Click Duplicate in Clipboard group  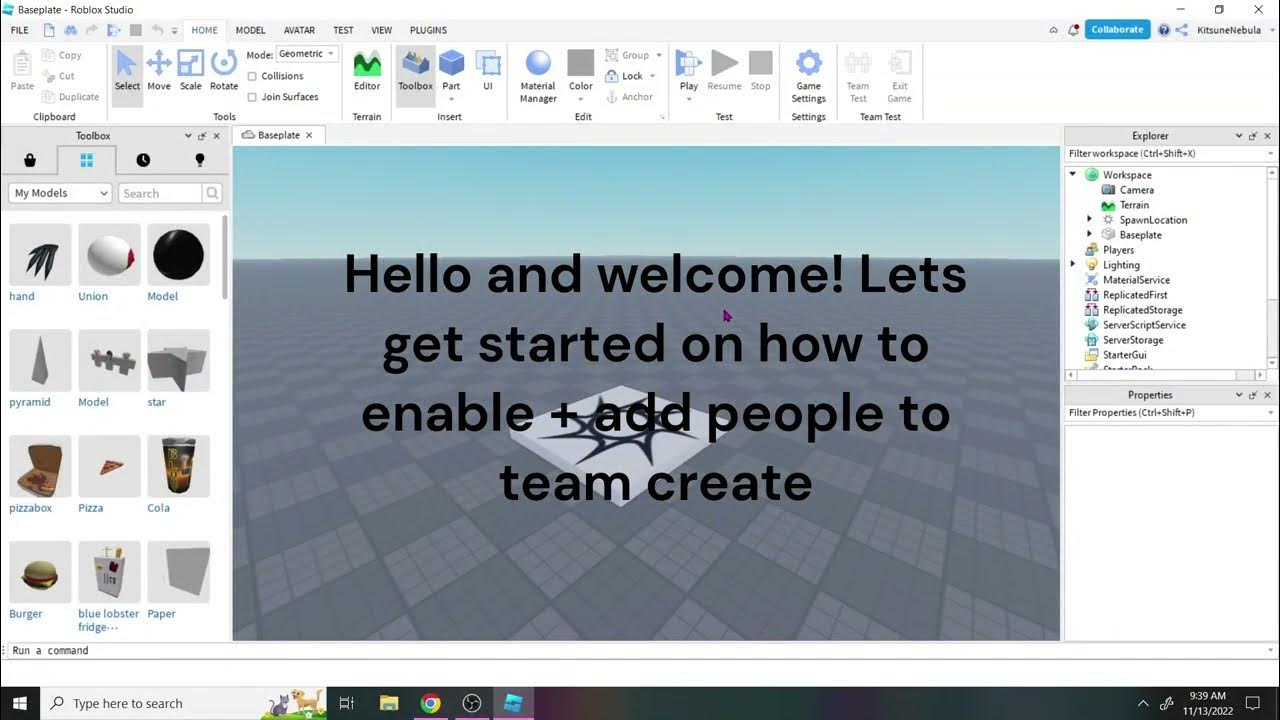click(x=70, y=97)
